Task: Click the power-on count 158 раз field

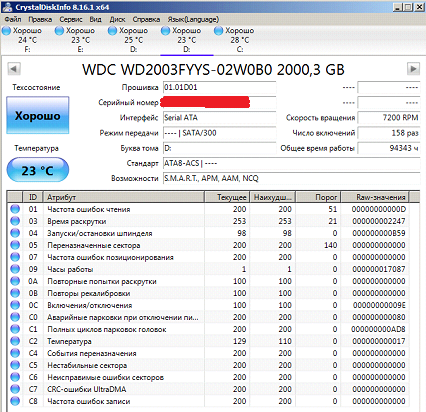Action: pyautogui.click(x=389, y=133)
